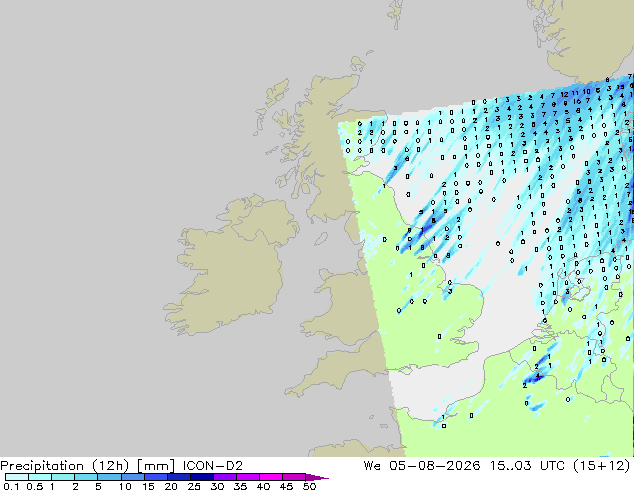
Task: Click the 0.1–0.5 mm legend swatch
Action: coord(17,477)
